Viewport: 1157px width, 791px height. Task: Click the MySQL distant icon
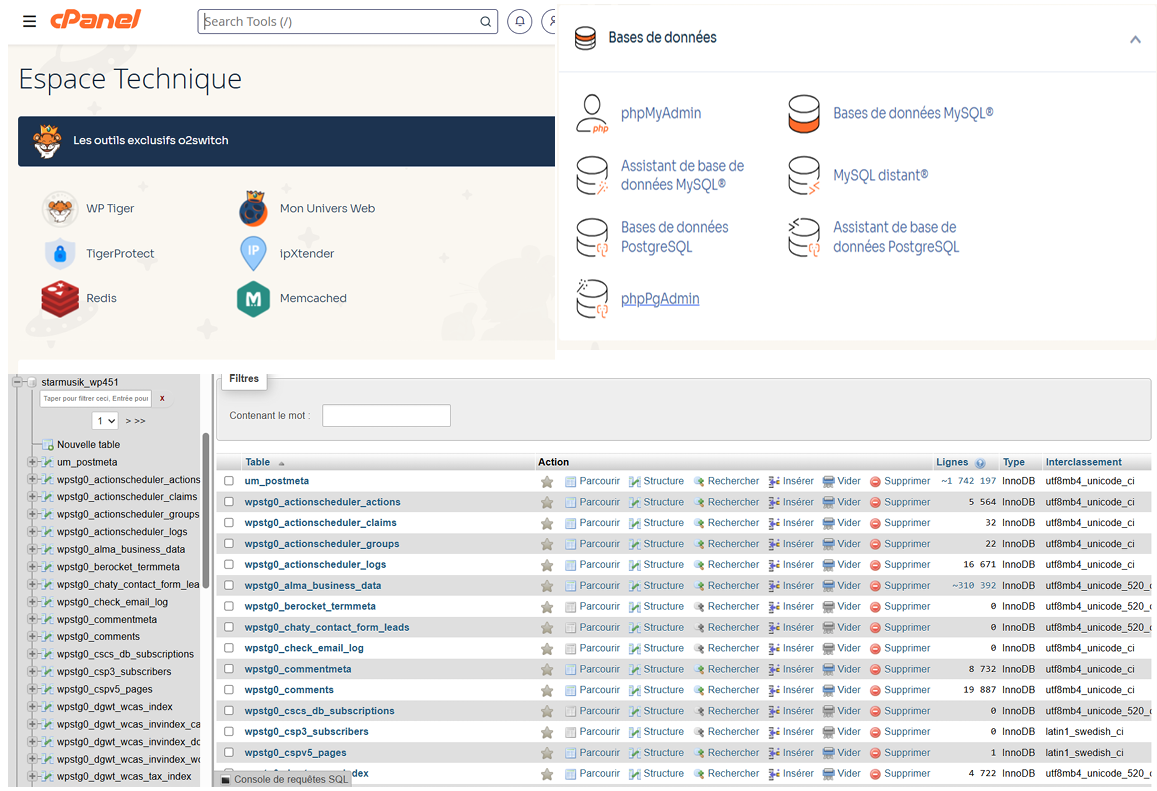[x=804, y=175]
